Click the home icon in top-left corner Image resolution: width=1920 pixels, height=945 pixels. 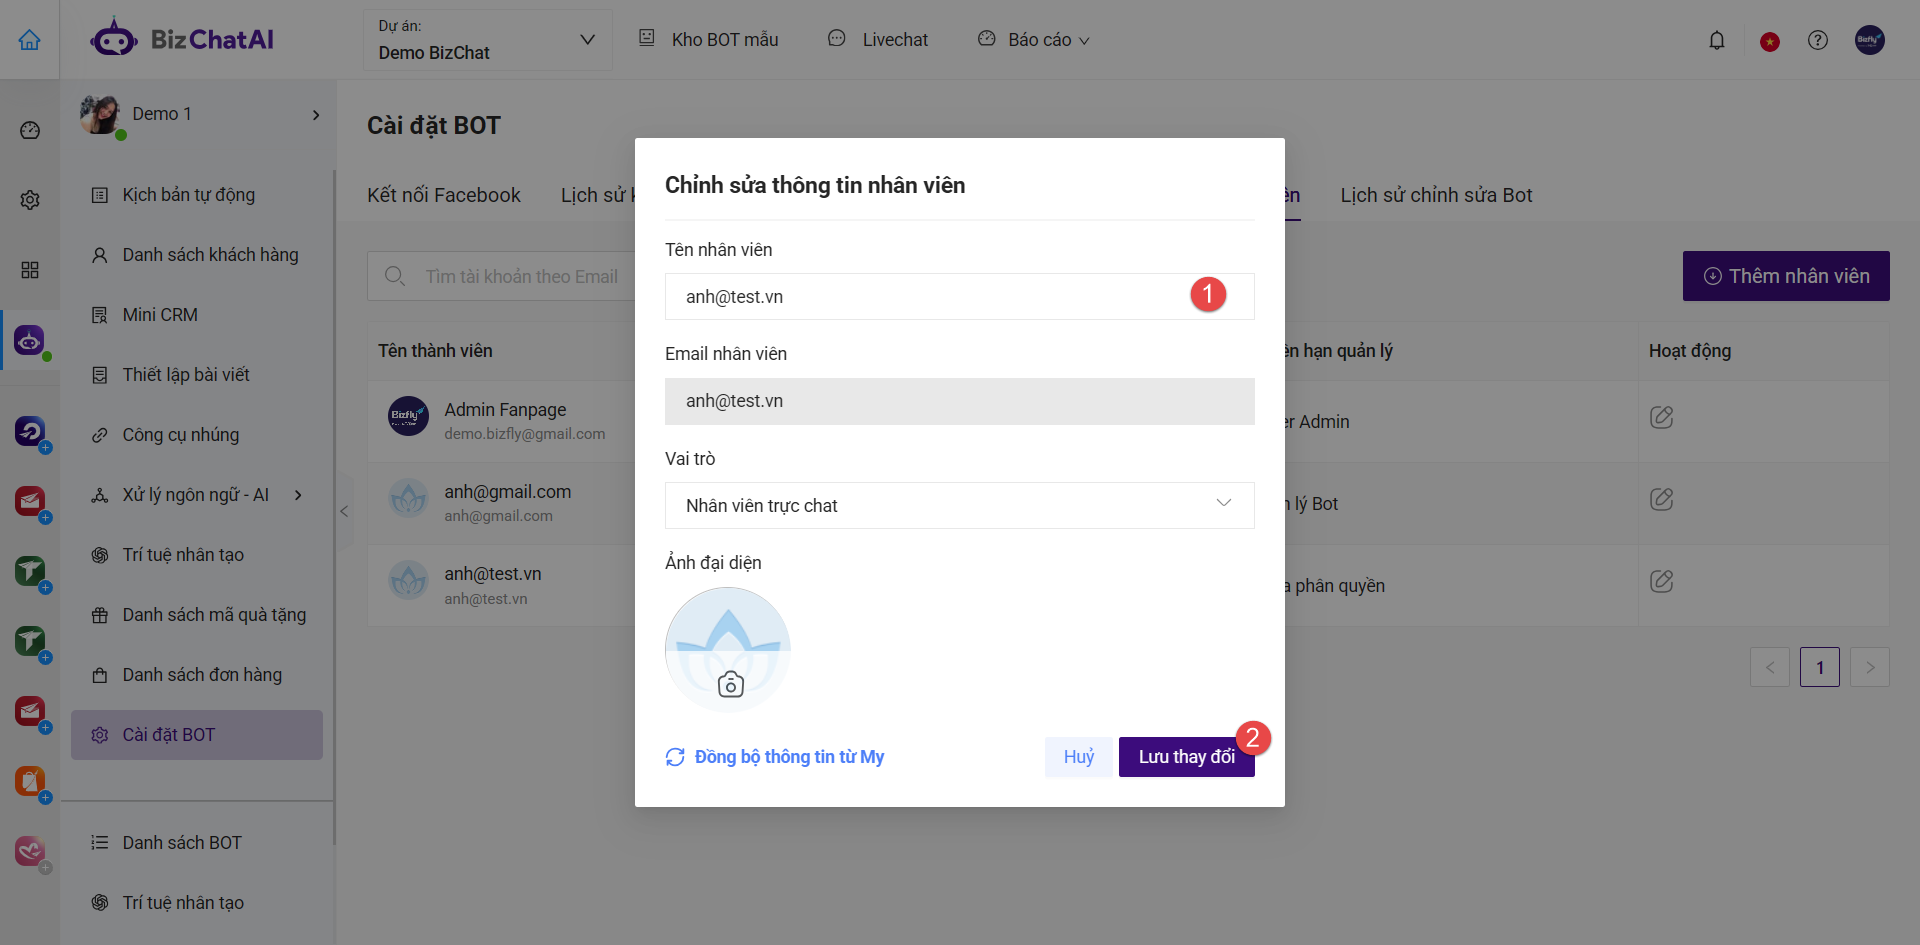[x=30, y=40]
